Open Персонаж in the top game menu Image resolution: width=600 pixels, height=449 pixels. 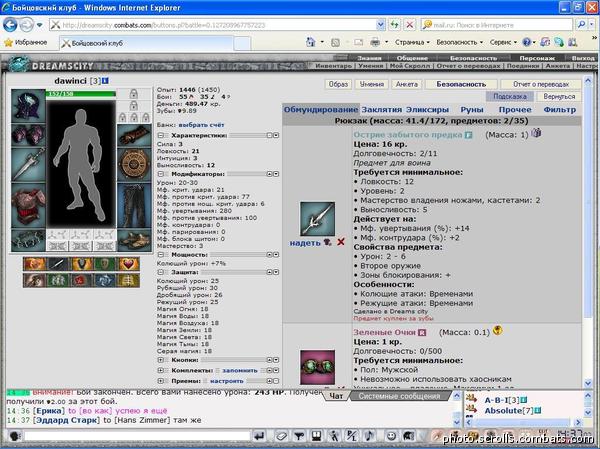click(537, 58)
